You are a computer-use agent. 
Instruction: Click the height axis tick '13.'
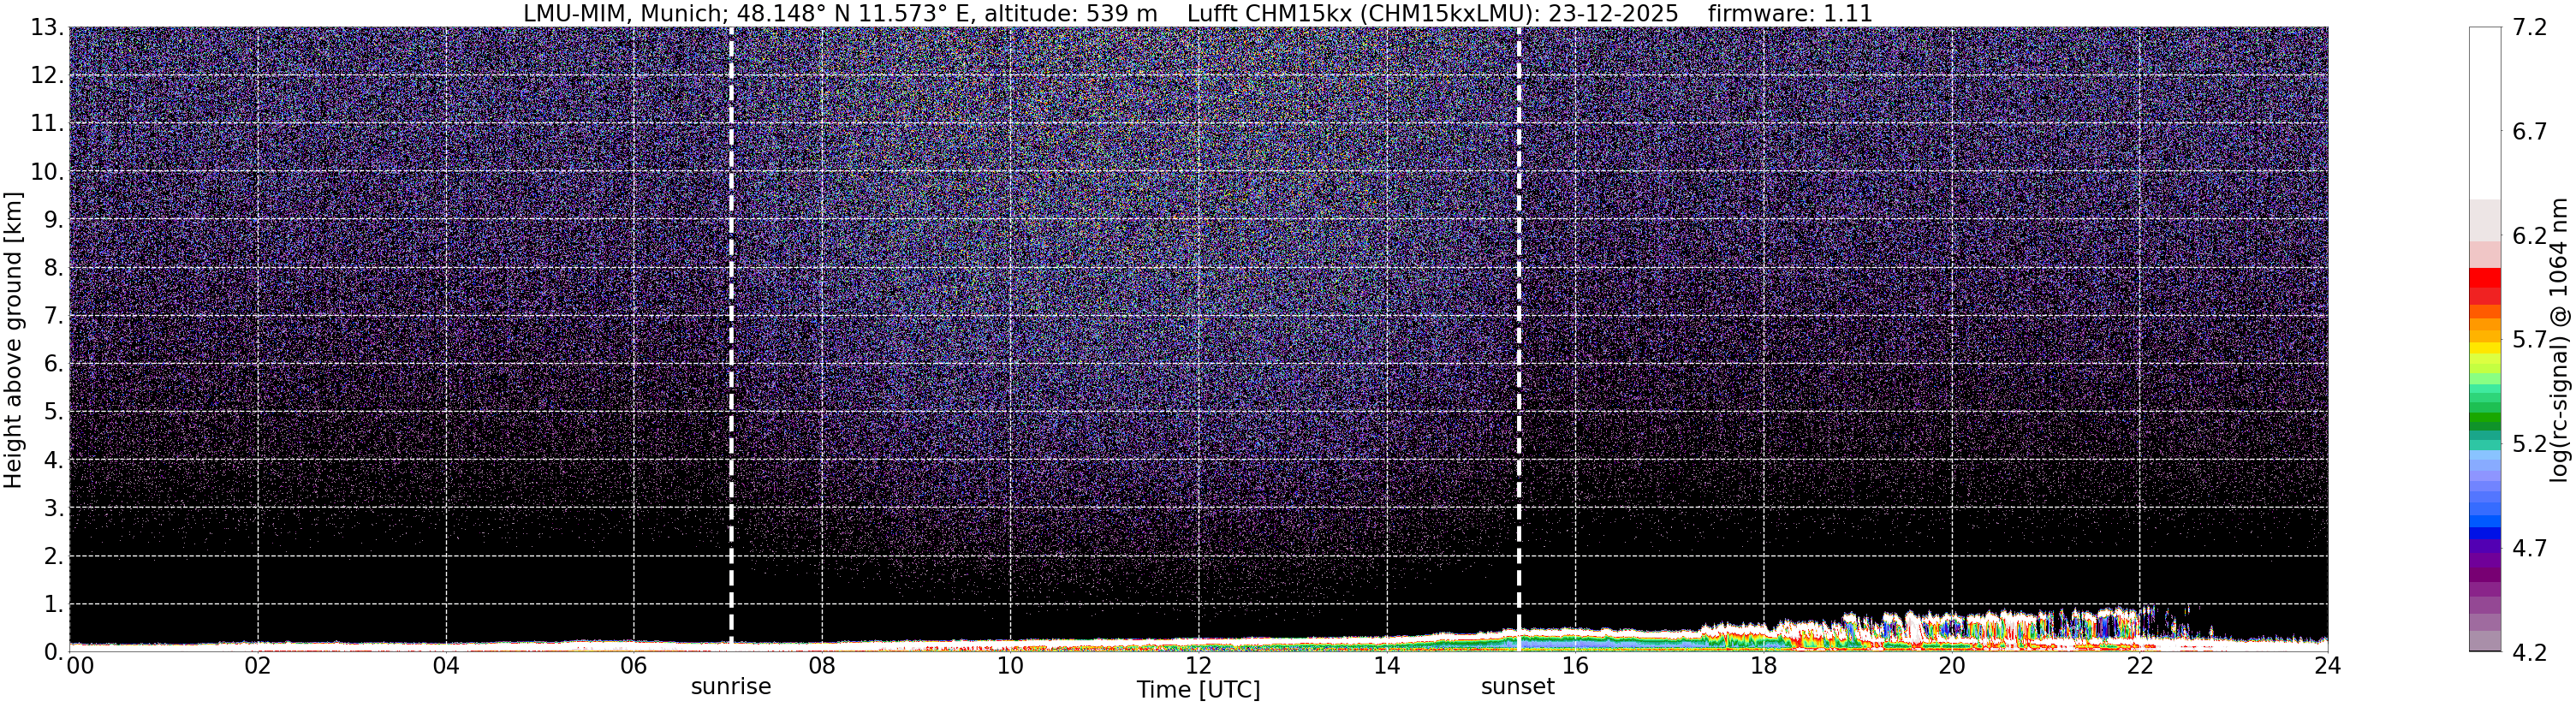coord(47,28)
